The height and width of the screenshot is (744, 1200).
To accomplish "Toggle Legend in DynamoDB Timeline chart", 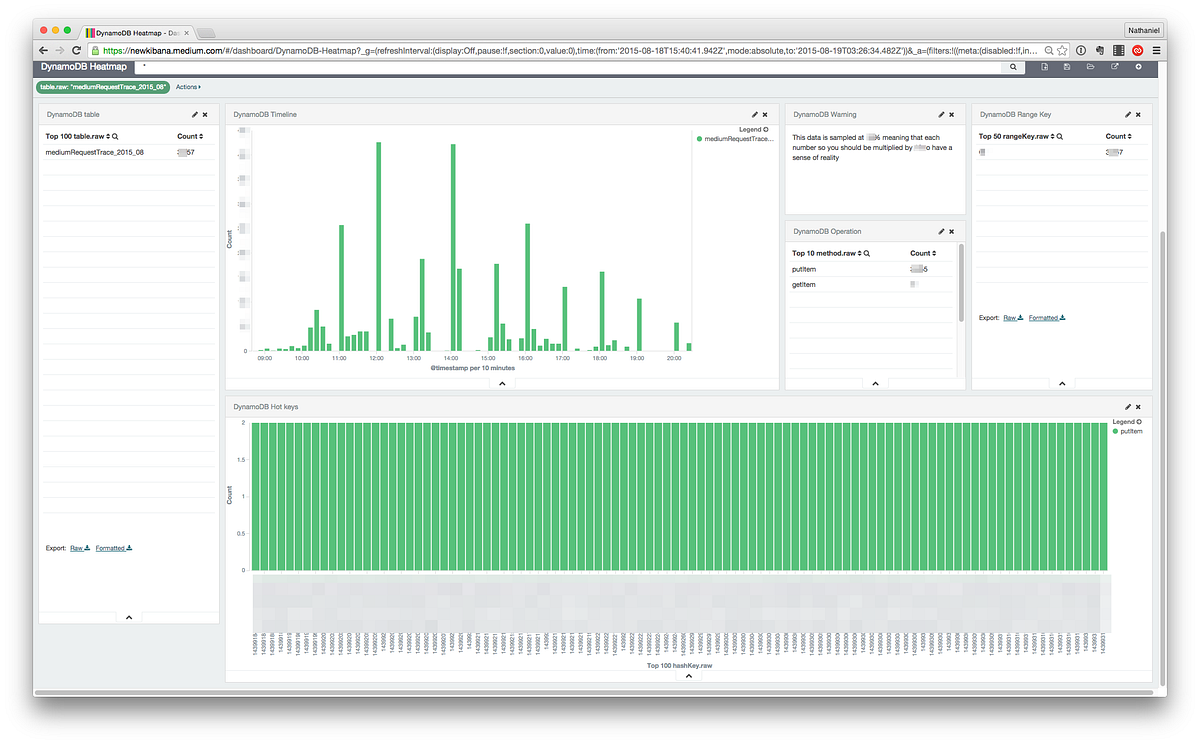I will tap(753, 129).
